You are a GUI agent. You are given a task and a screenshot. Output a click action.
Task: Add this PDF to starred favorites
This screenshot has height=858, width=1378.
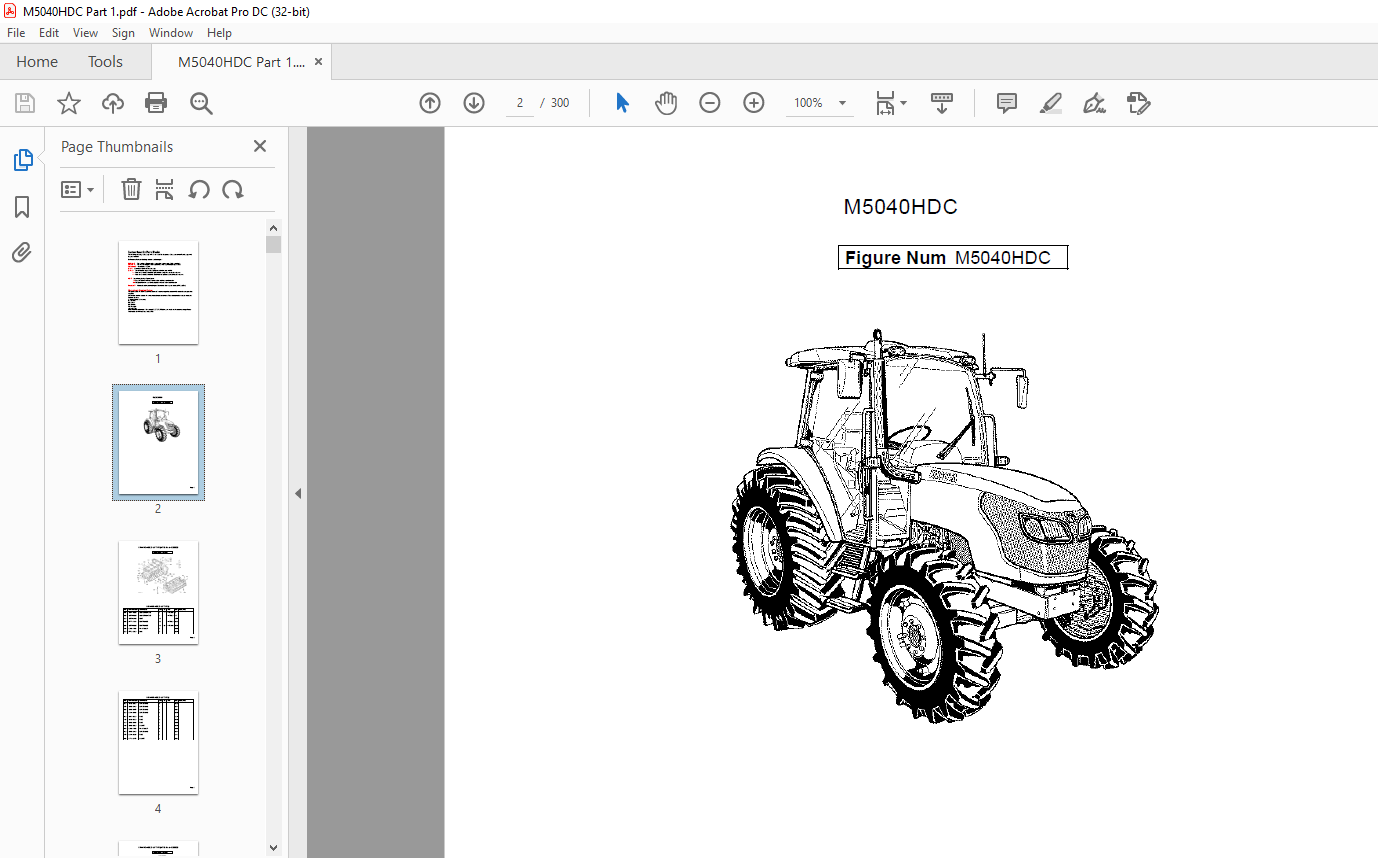point(68,103)
